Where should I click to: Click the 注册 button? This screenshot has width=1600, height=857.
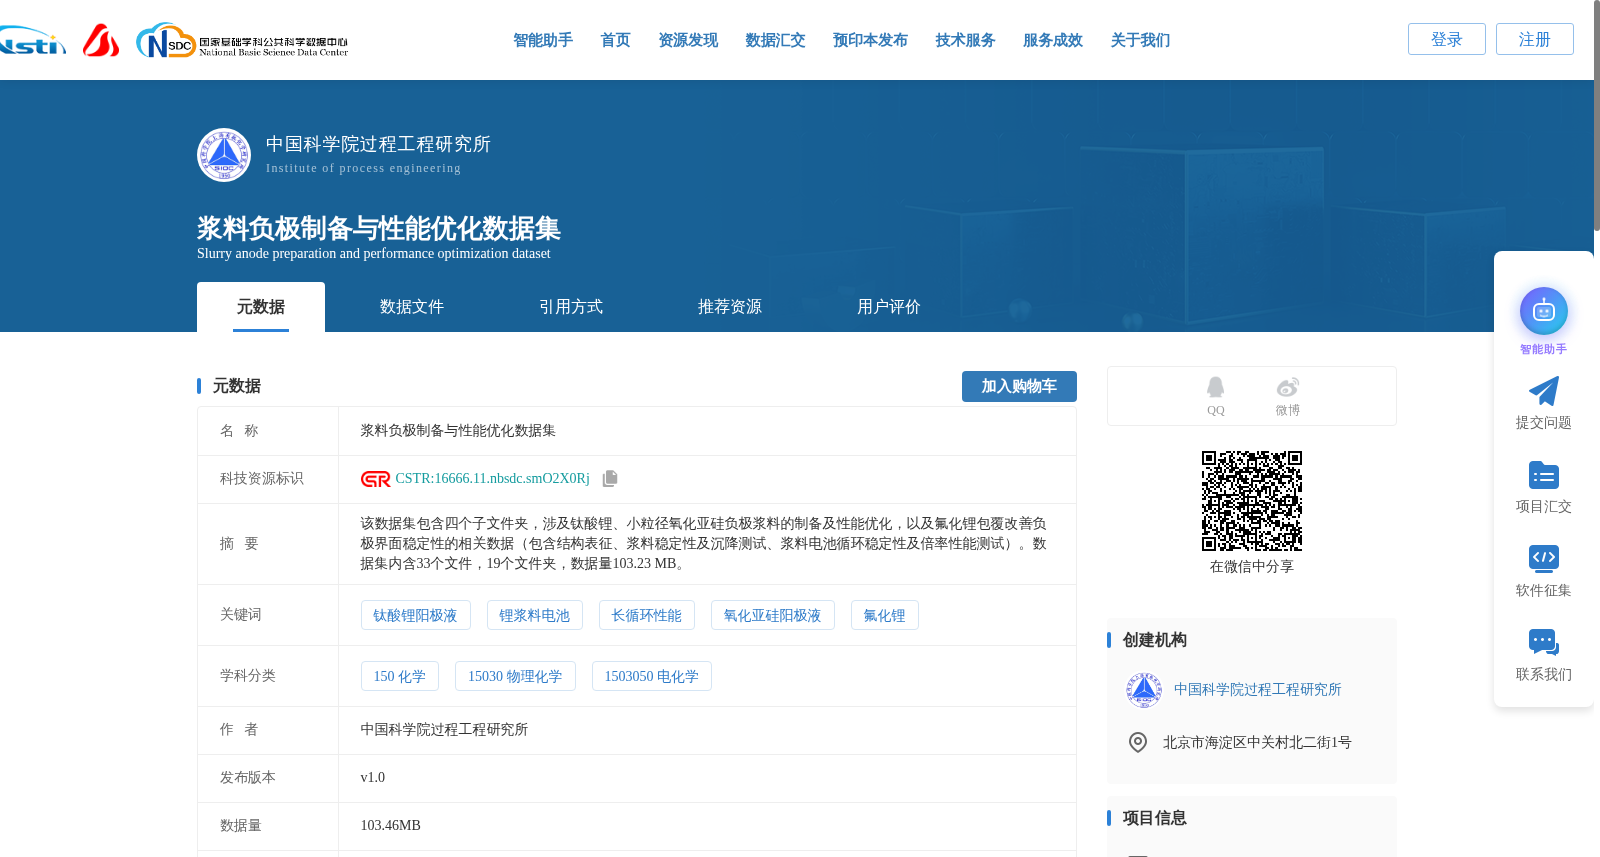point(1535,39)
